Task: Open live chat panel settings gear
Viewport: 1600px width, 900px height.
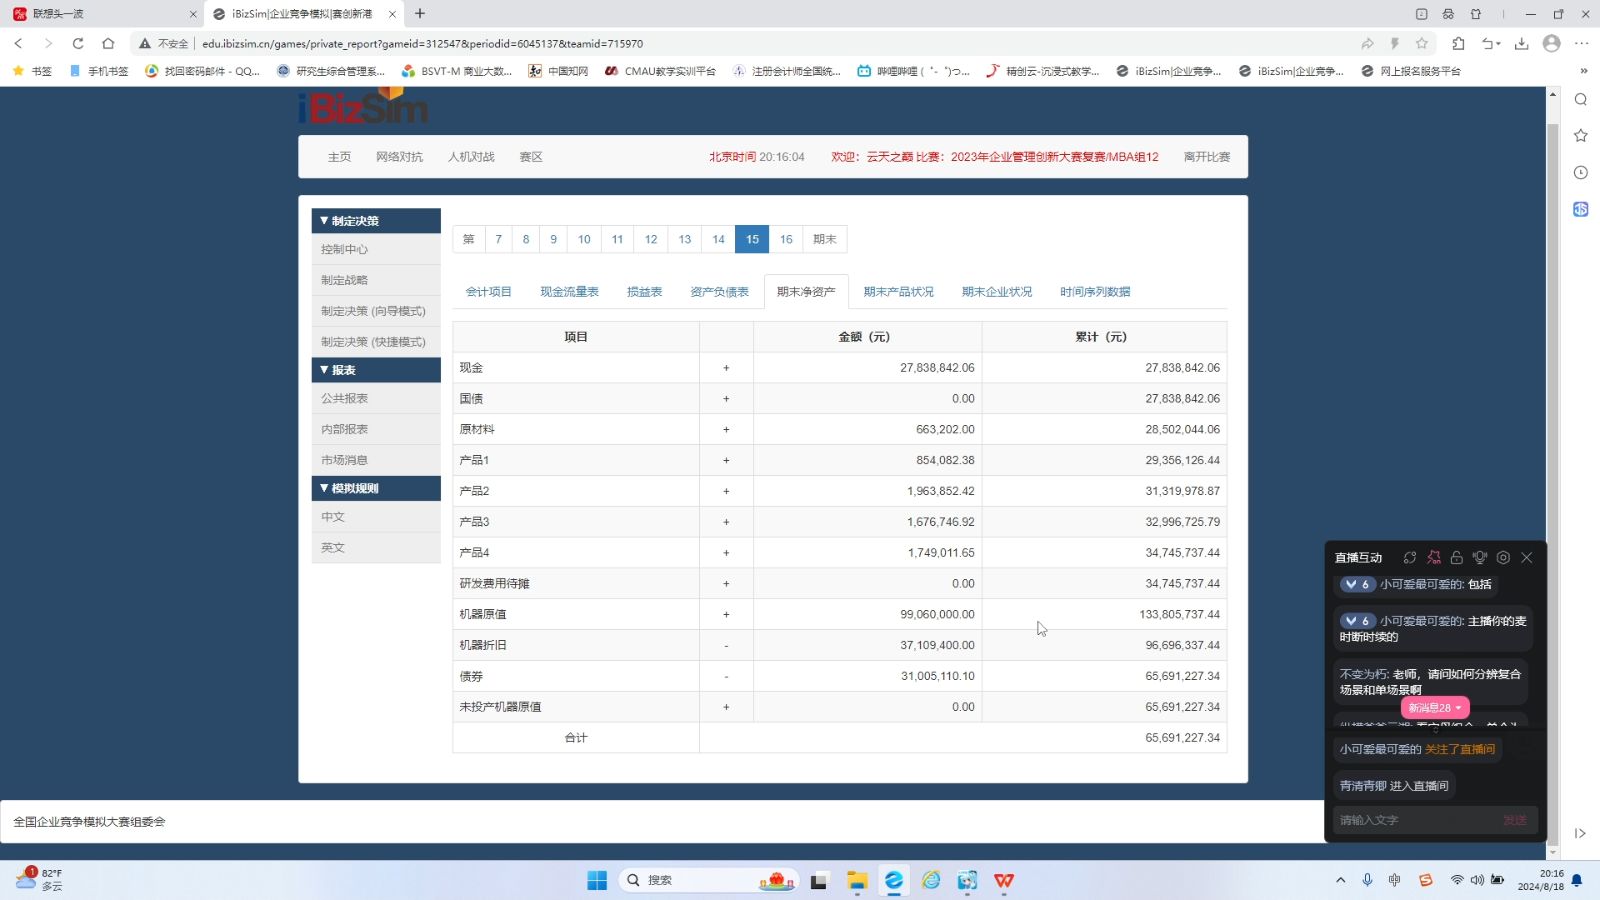Action: pos(1503,557)
